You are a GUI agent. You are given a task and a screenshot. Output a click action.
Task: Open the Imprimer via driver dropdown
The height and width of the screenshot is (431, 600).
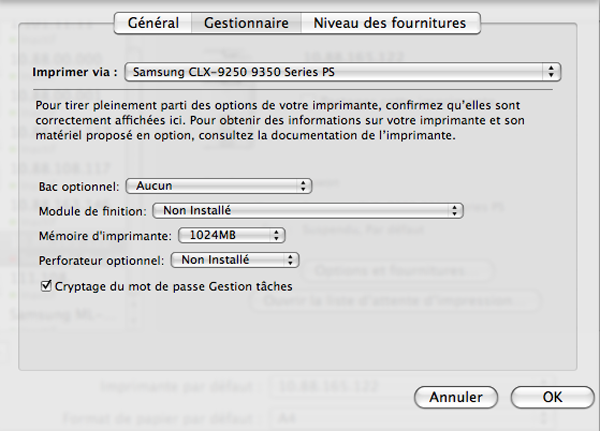[342, 72]
